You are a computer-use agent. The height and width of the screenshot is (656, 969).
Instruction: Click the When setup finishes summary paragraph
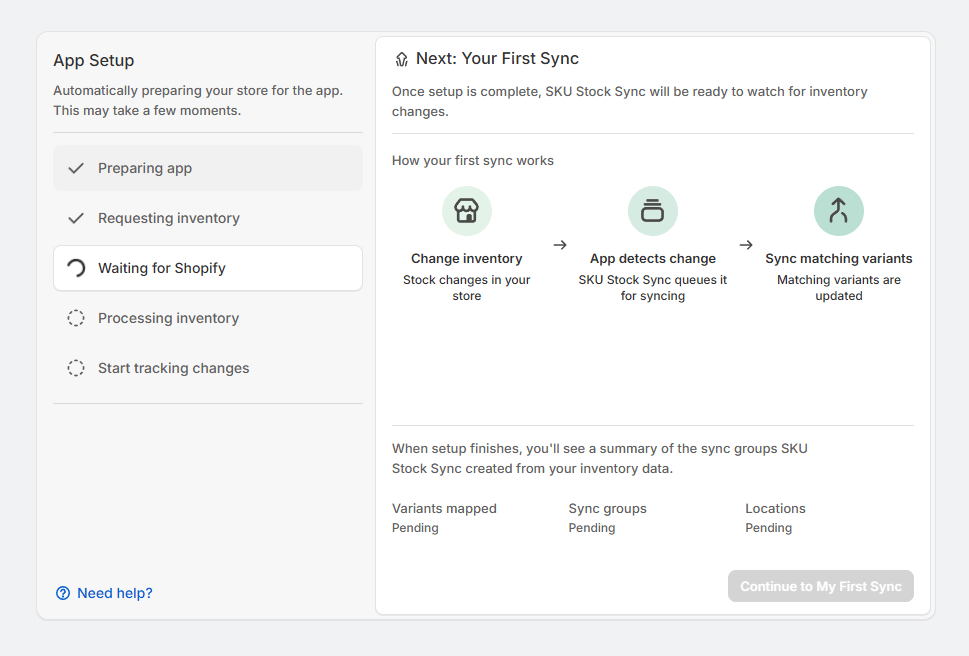(x=599, y=458)
